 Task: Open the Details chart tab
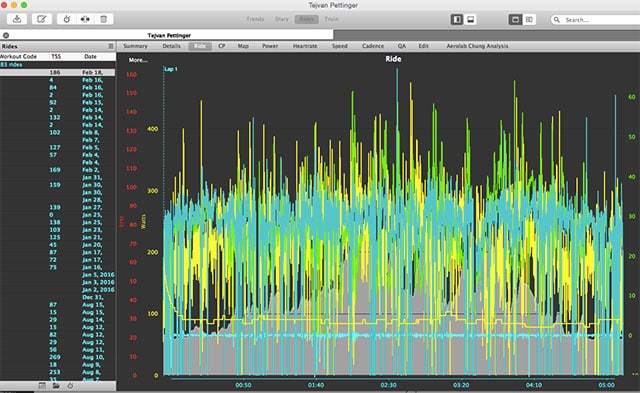pyautogui.click(x=171, y=46)
